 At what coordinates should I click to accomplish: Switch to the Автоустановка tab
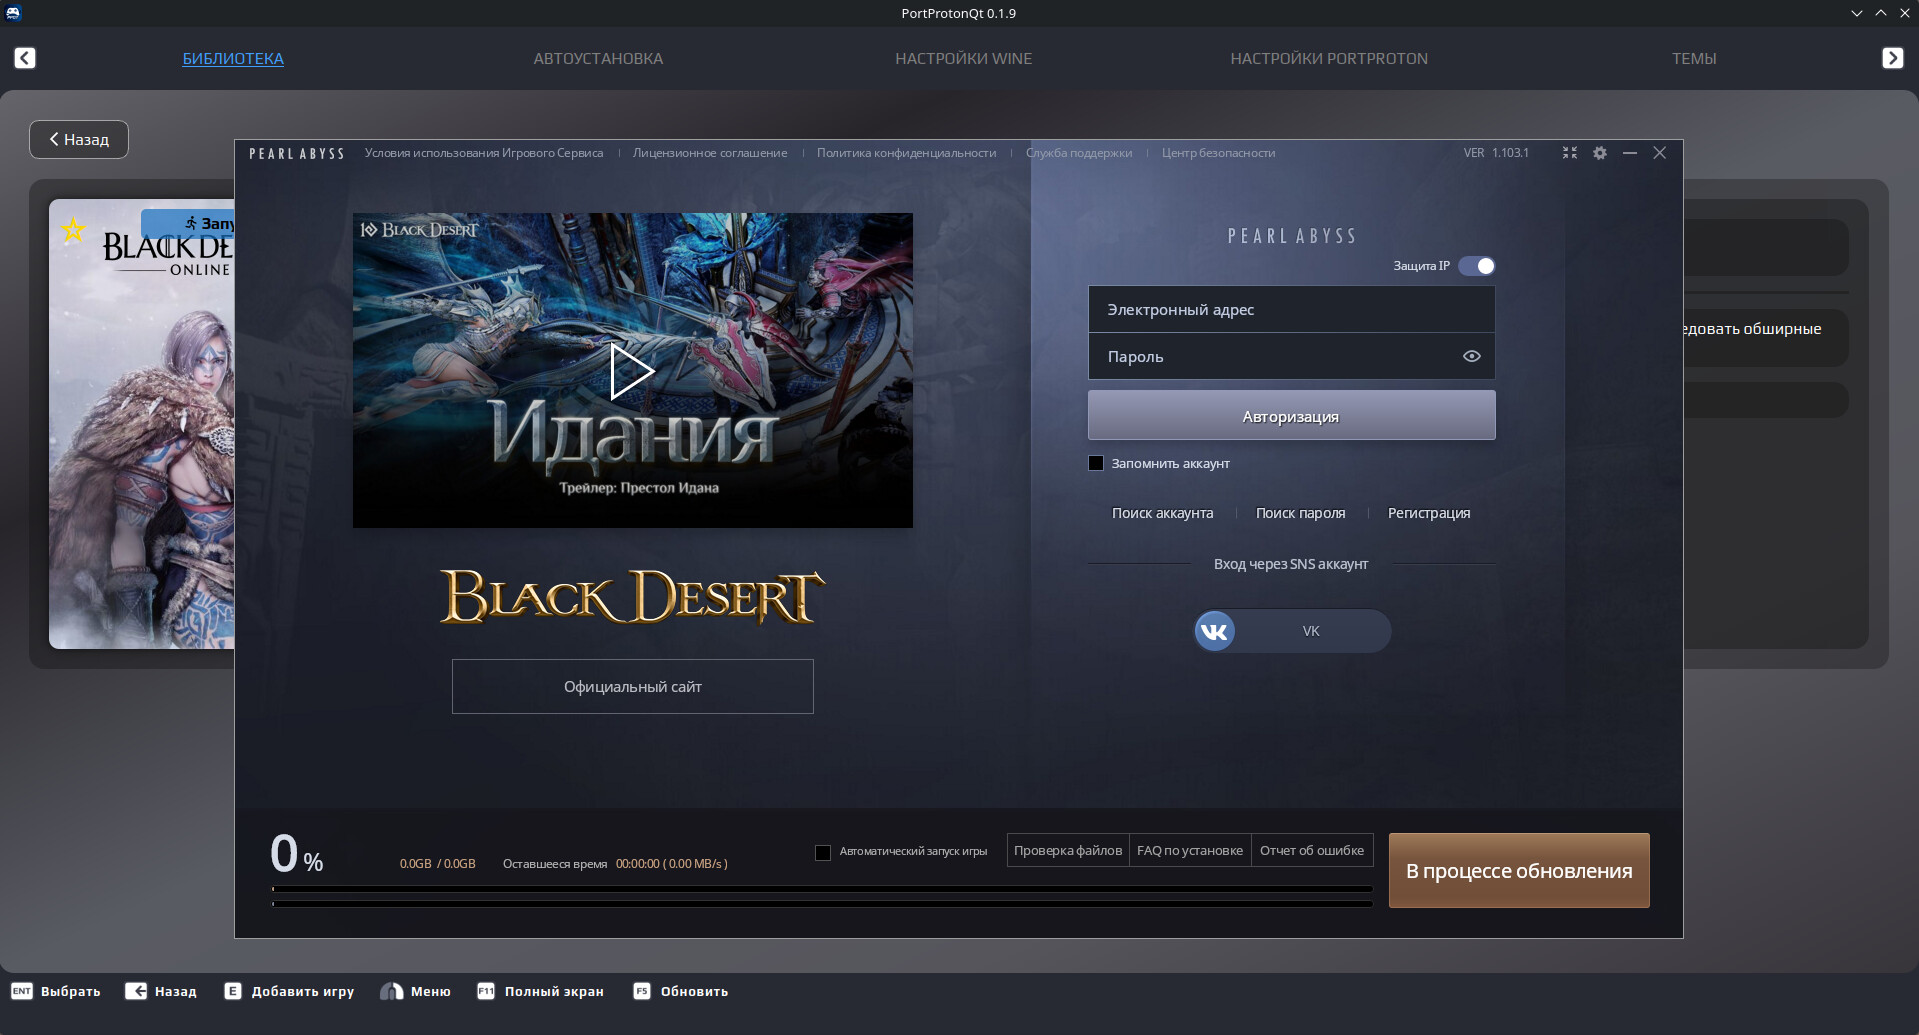click(598, 59)
